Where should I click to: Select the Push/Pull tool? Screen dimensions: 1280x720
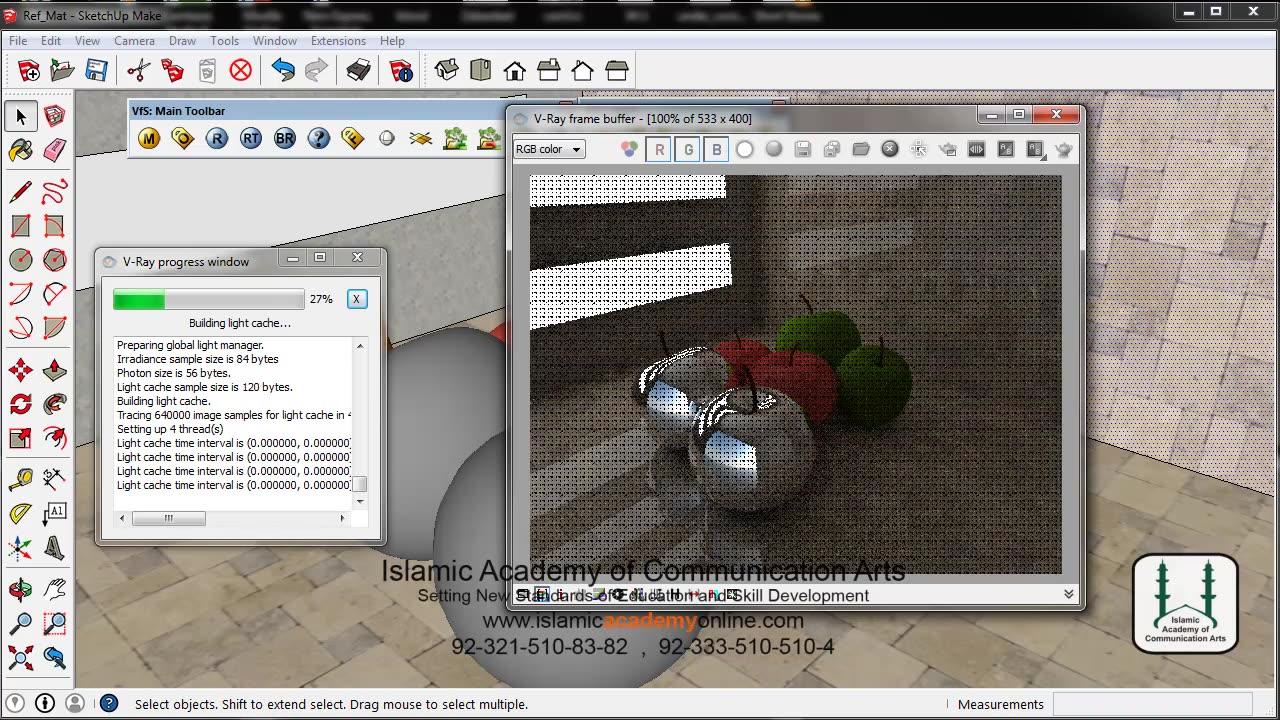point(55,370)
